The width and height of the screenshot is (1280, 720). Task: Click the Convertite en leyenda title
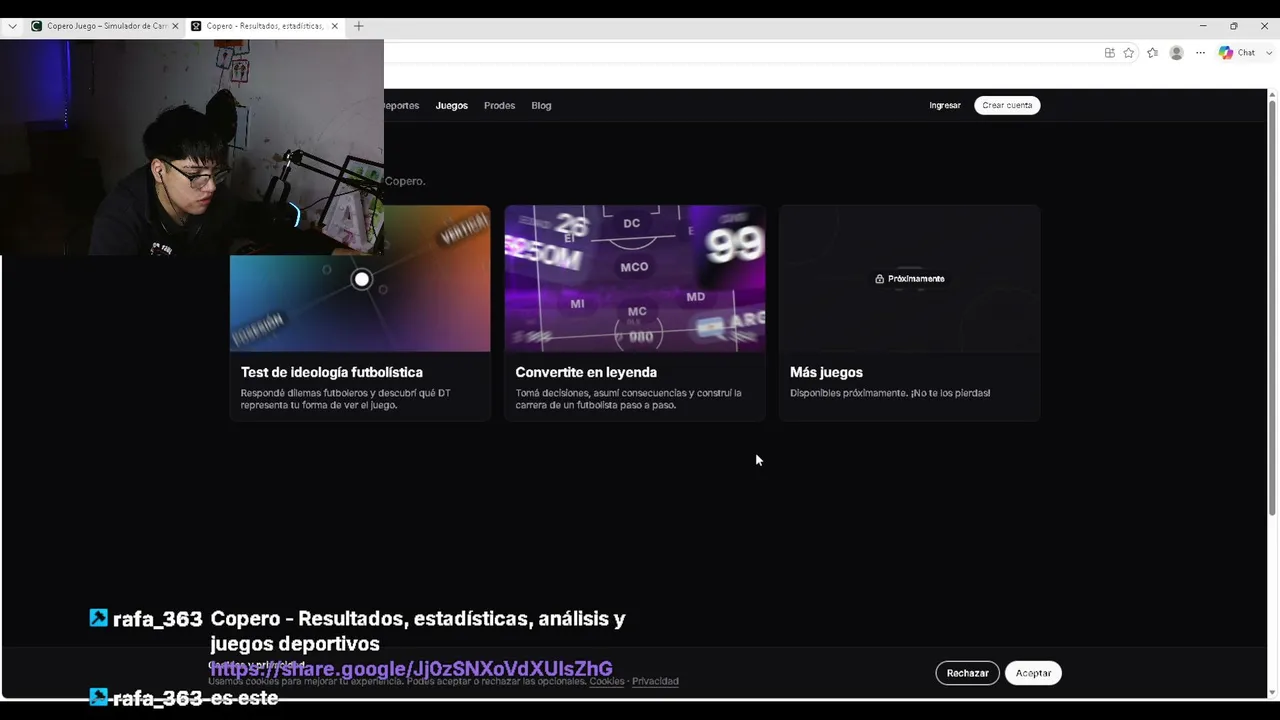(x=586, y=372)
